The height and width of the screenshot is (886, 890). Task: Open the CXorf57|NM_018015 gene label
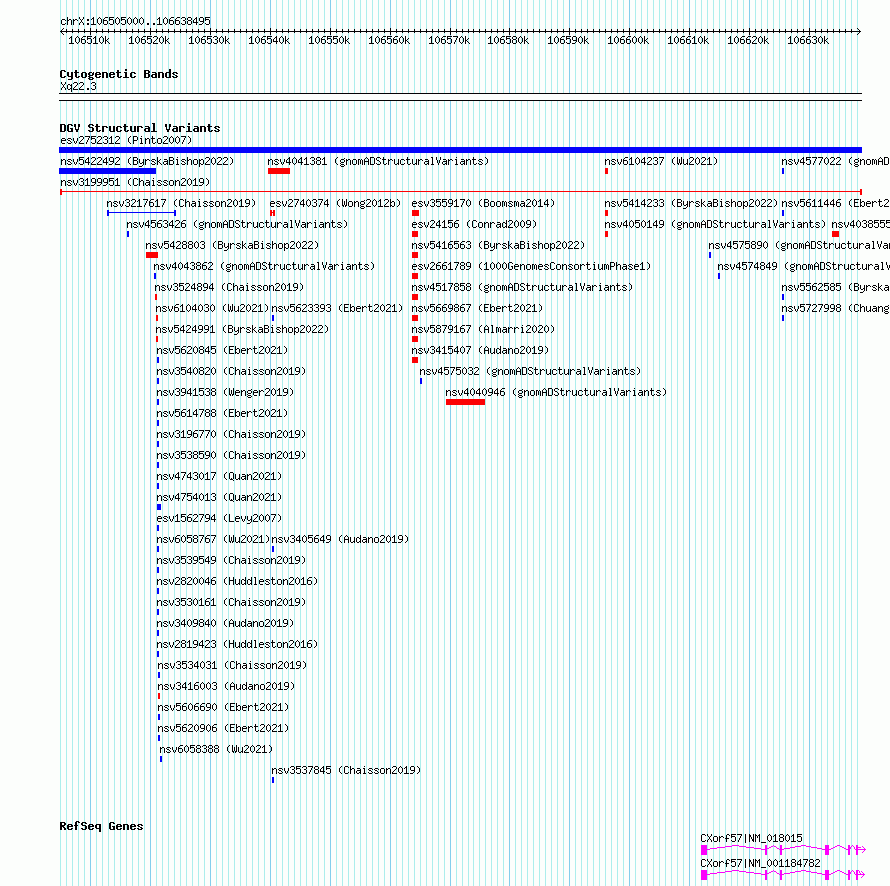coord(752,838)
